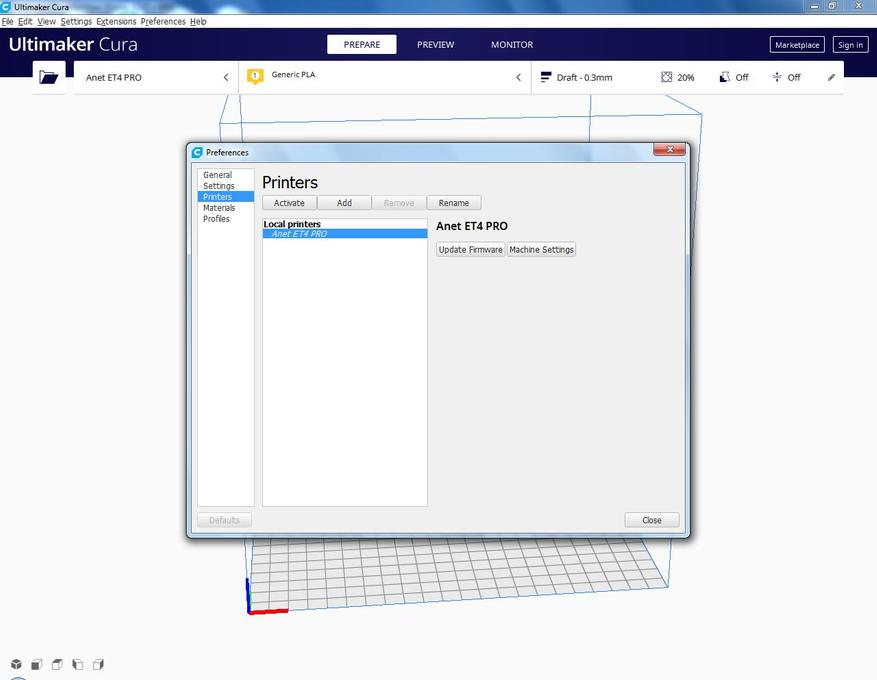
Task: Click the support Off icon
Action: 725,77
